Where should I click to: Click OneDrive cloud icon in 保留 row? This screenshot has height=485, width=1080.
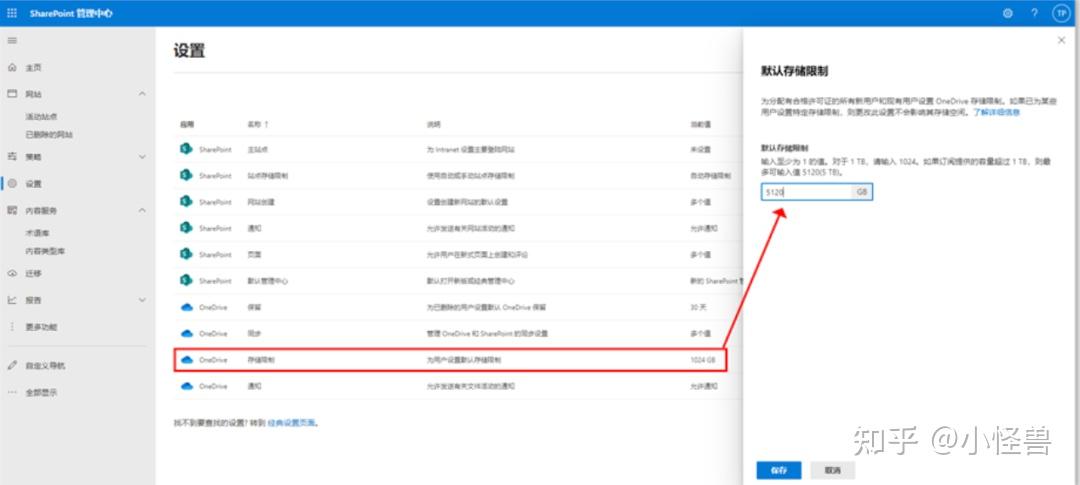coord(186,307)
